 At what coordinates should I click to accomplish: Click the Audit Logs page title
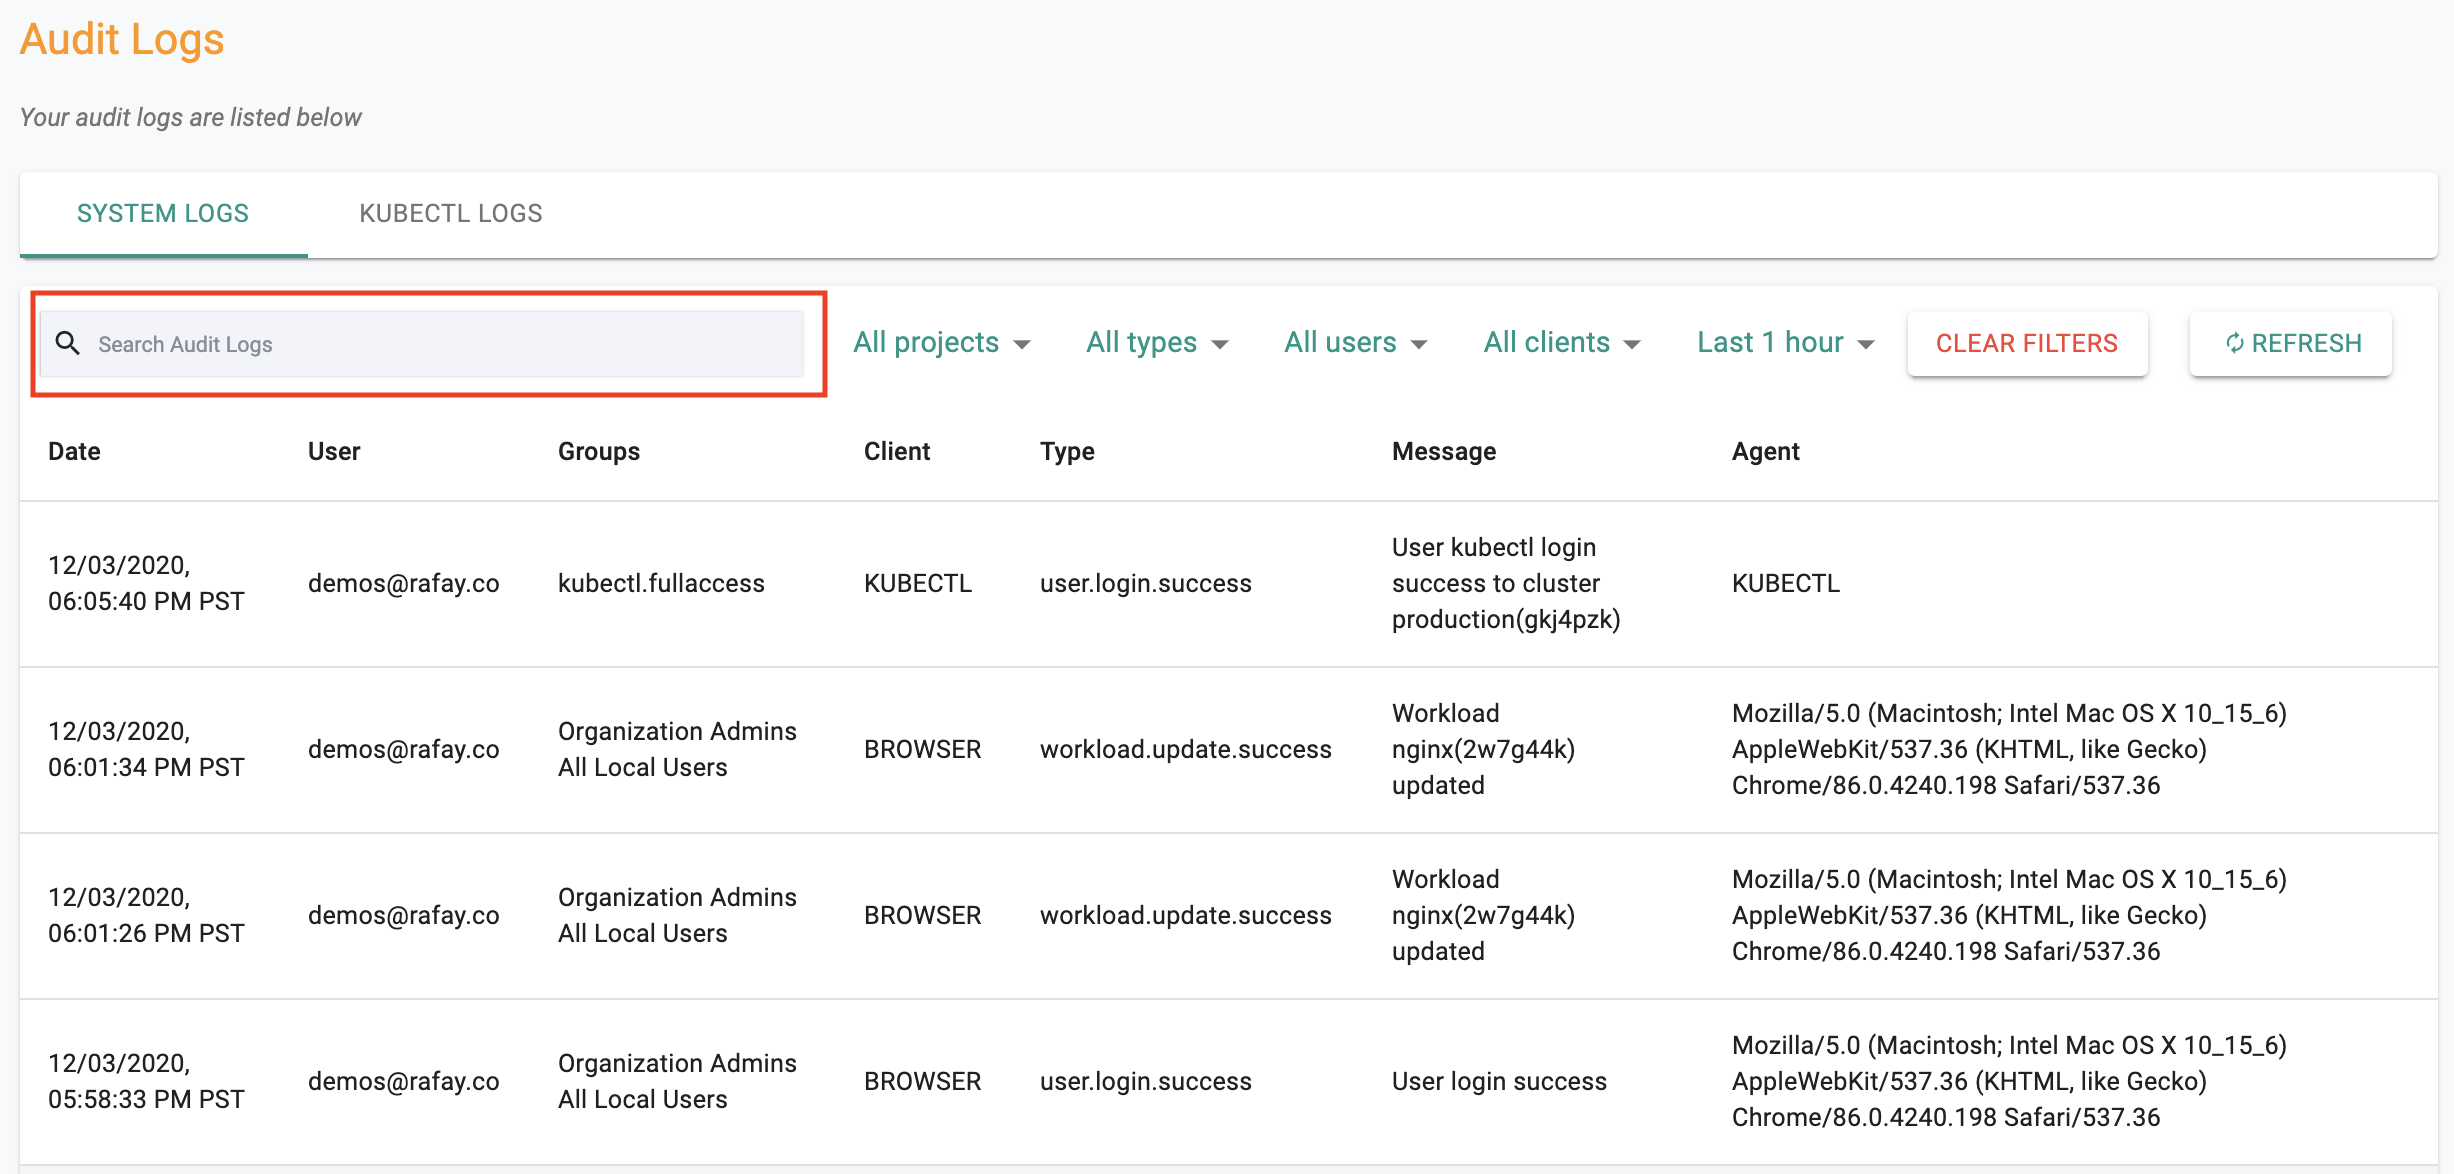click(122, 39)
